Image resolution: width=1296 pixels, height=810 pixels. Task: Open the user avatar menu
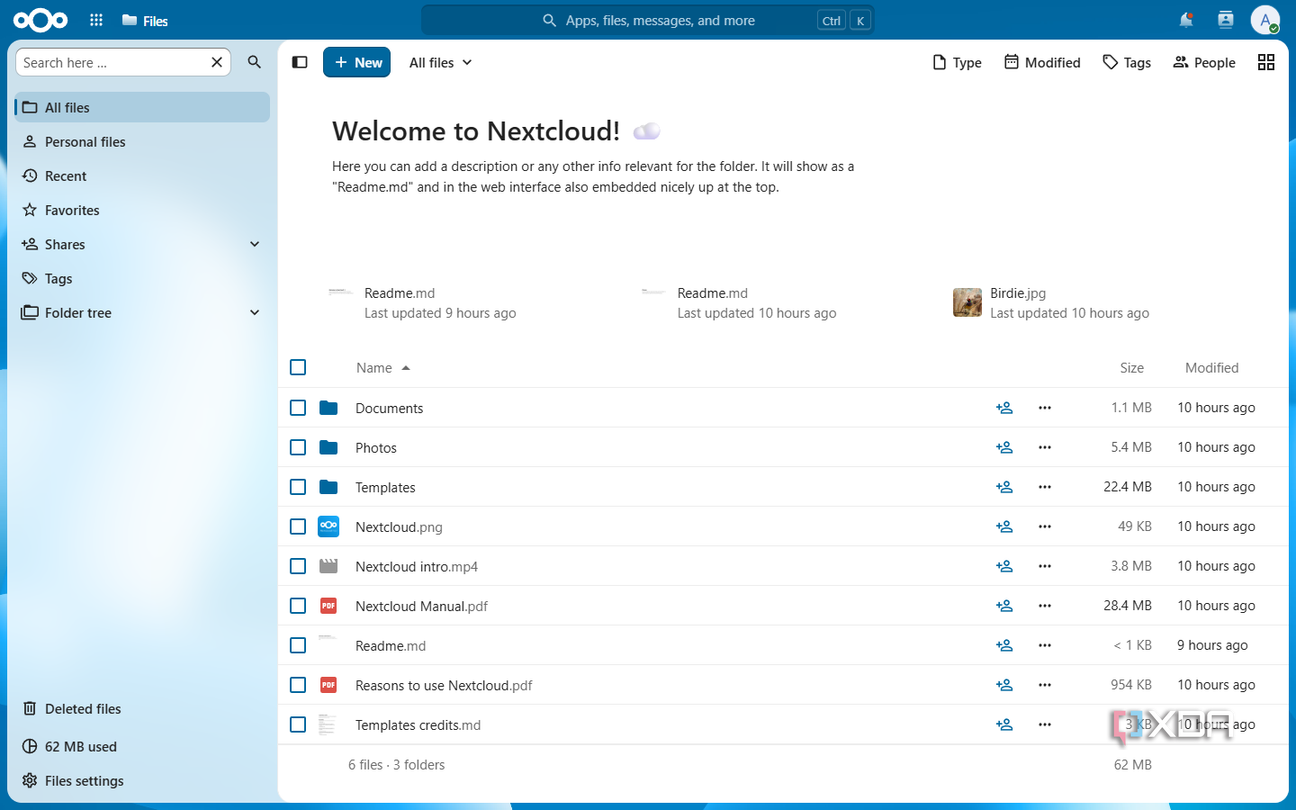click(1265, 20)
